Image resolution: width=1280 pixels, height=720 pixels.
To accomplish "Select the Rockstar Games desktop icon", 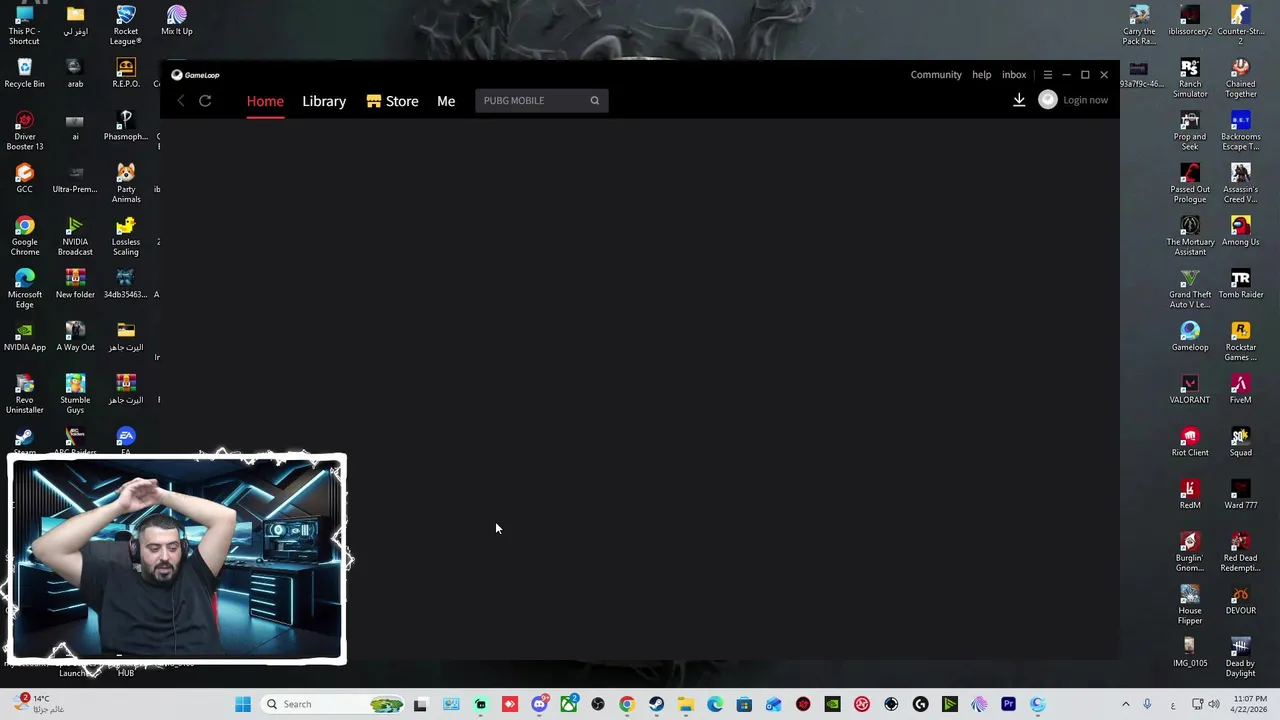I will tap(1241, 341).
